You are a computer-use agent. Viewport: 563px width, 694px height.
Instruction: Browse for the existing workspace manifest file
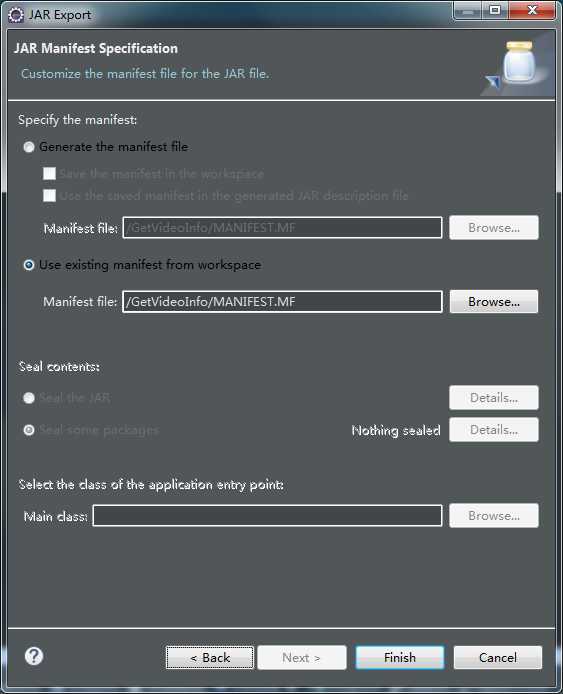494,301
